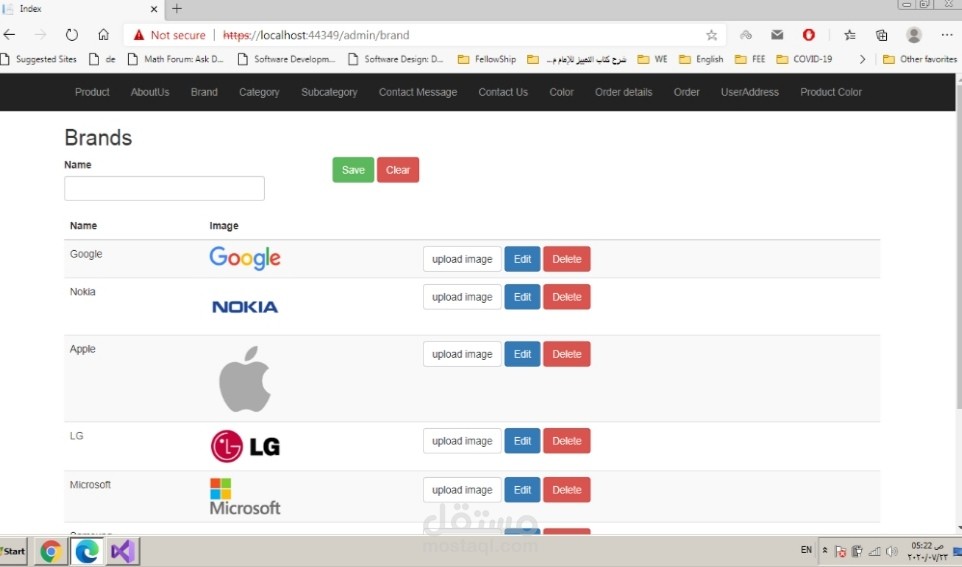Click the browser address bar URL
The width and height of the screenshot is (962, 567).
click(316, 35)
